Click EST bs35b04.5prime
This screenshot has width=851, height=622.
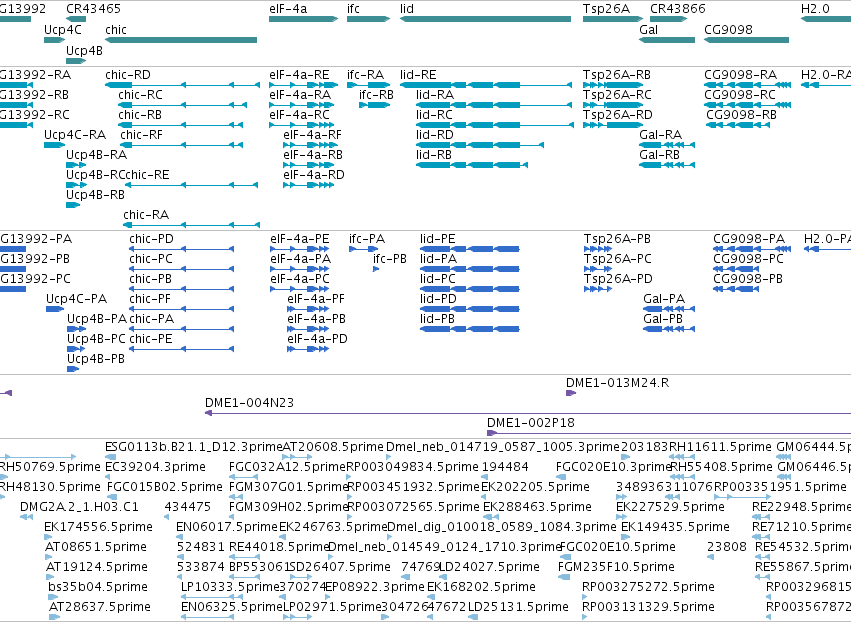point(53,597)
